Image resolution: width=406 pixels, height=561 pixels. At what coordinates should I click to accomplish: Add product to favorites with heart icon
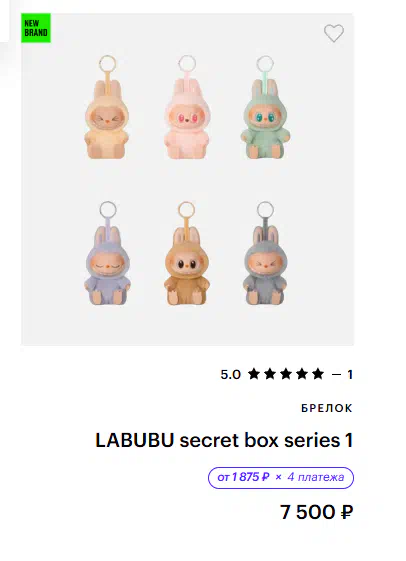pyautogui.click(x=334, y=33)
